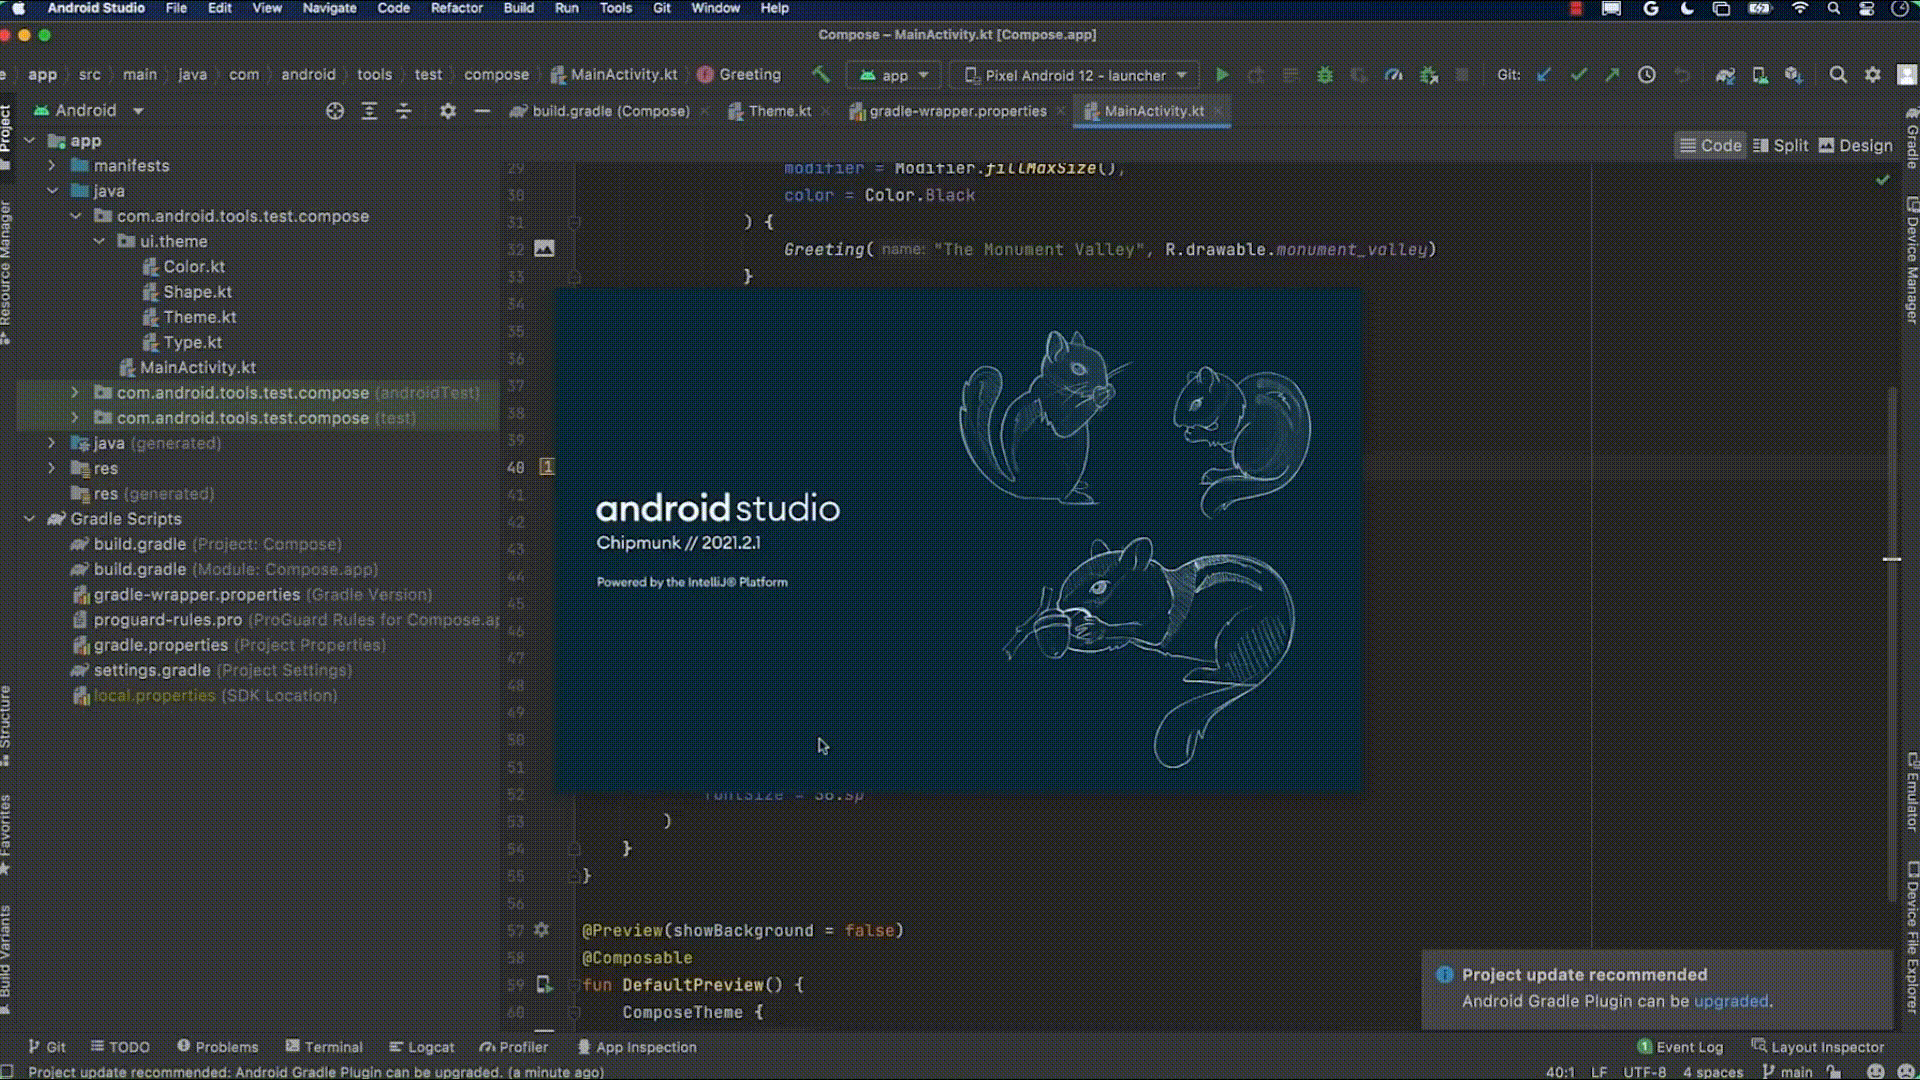This screenshot has height=1080, width=1920.
Task: Open the Device Manager toolbar icon
Action: click(1760, 75)
